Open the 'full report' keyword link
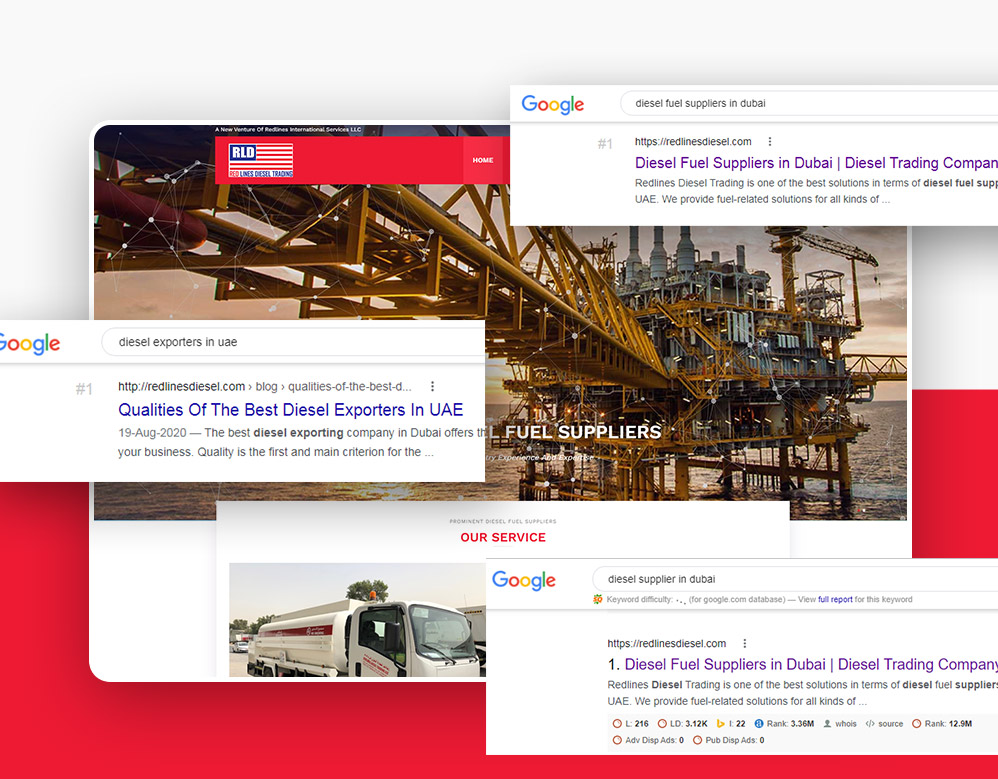 [835, 600]
